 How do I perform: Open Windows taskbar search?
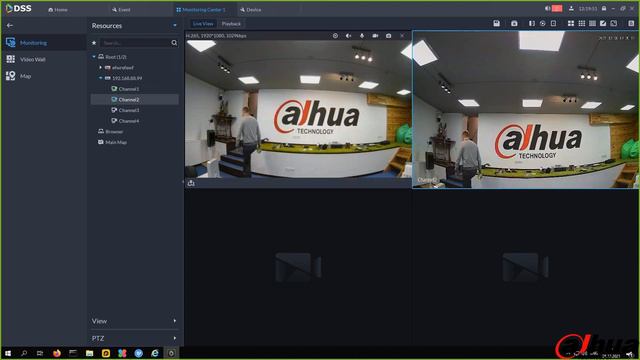(24, 353)
